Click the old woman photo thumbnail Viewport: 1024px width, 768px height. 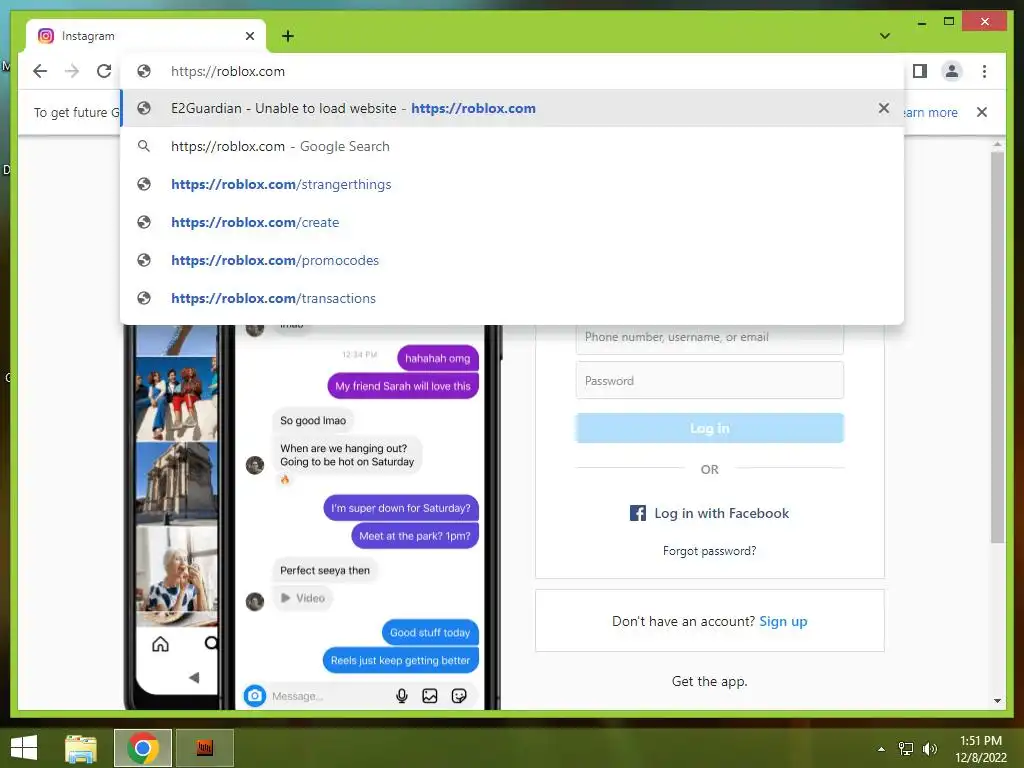coord(176,569)
